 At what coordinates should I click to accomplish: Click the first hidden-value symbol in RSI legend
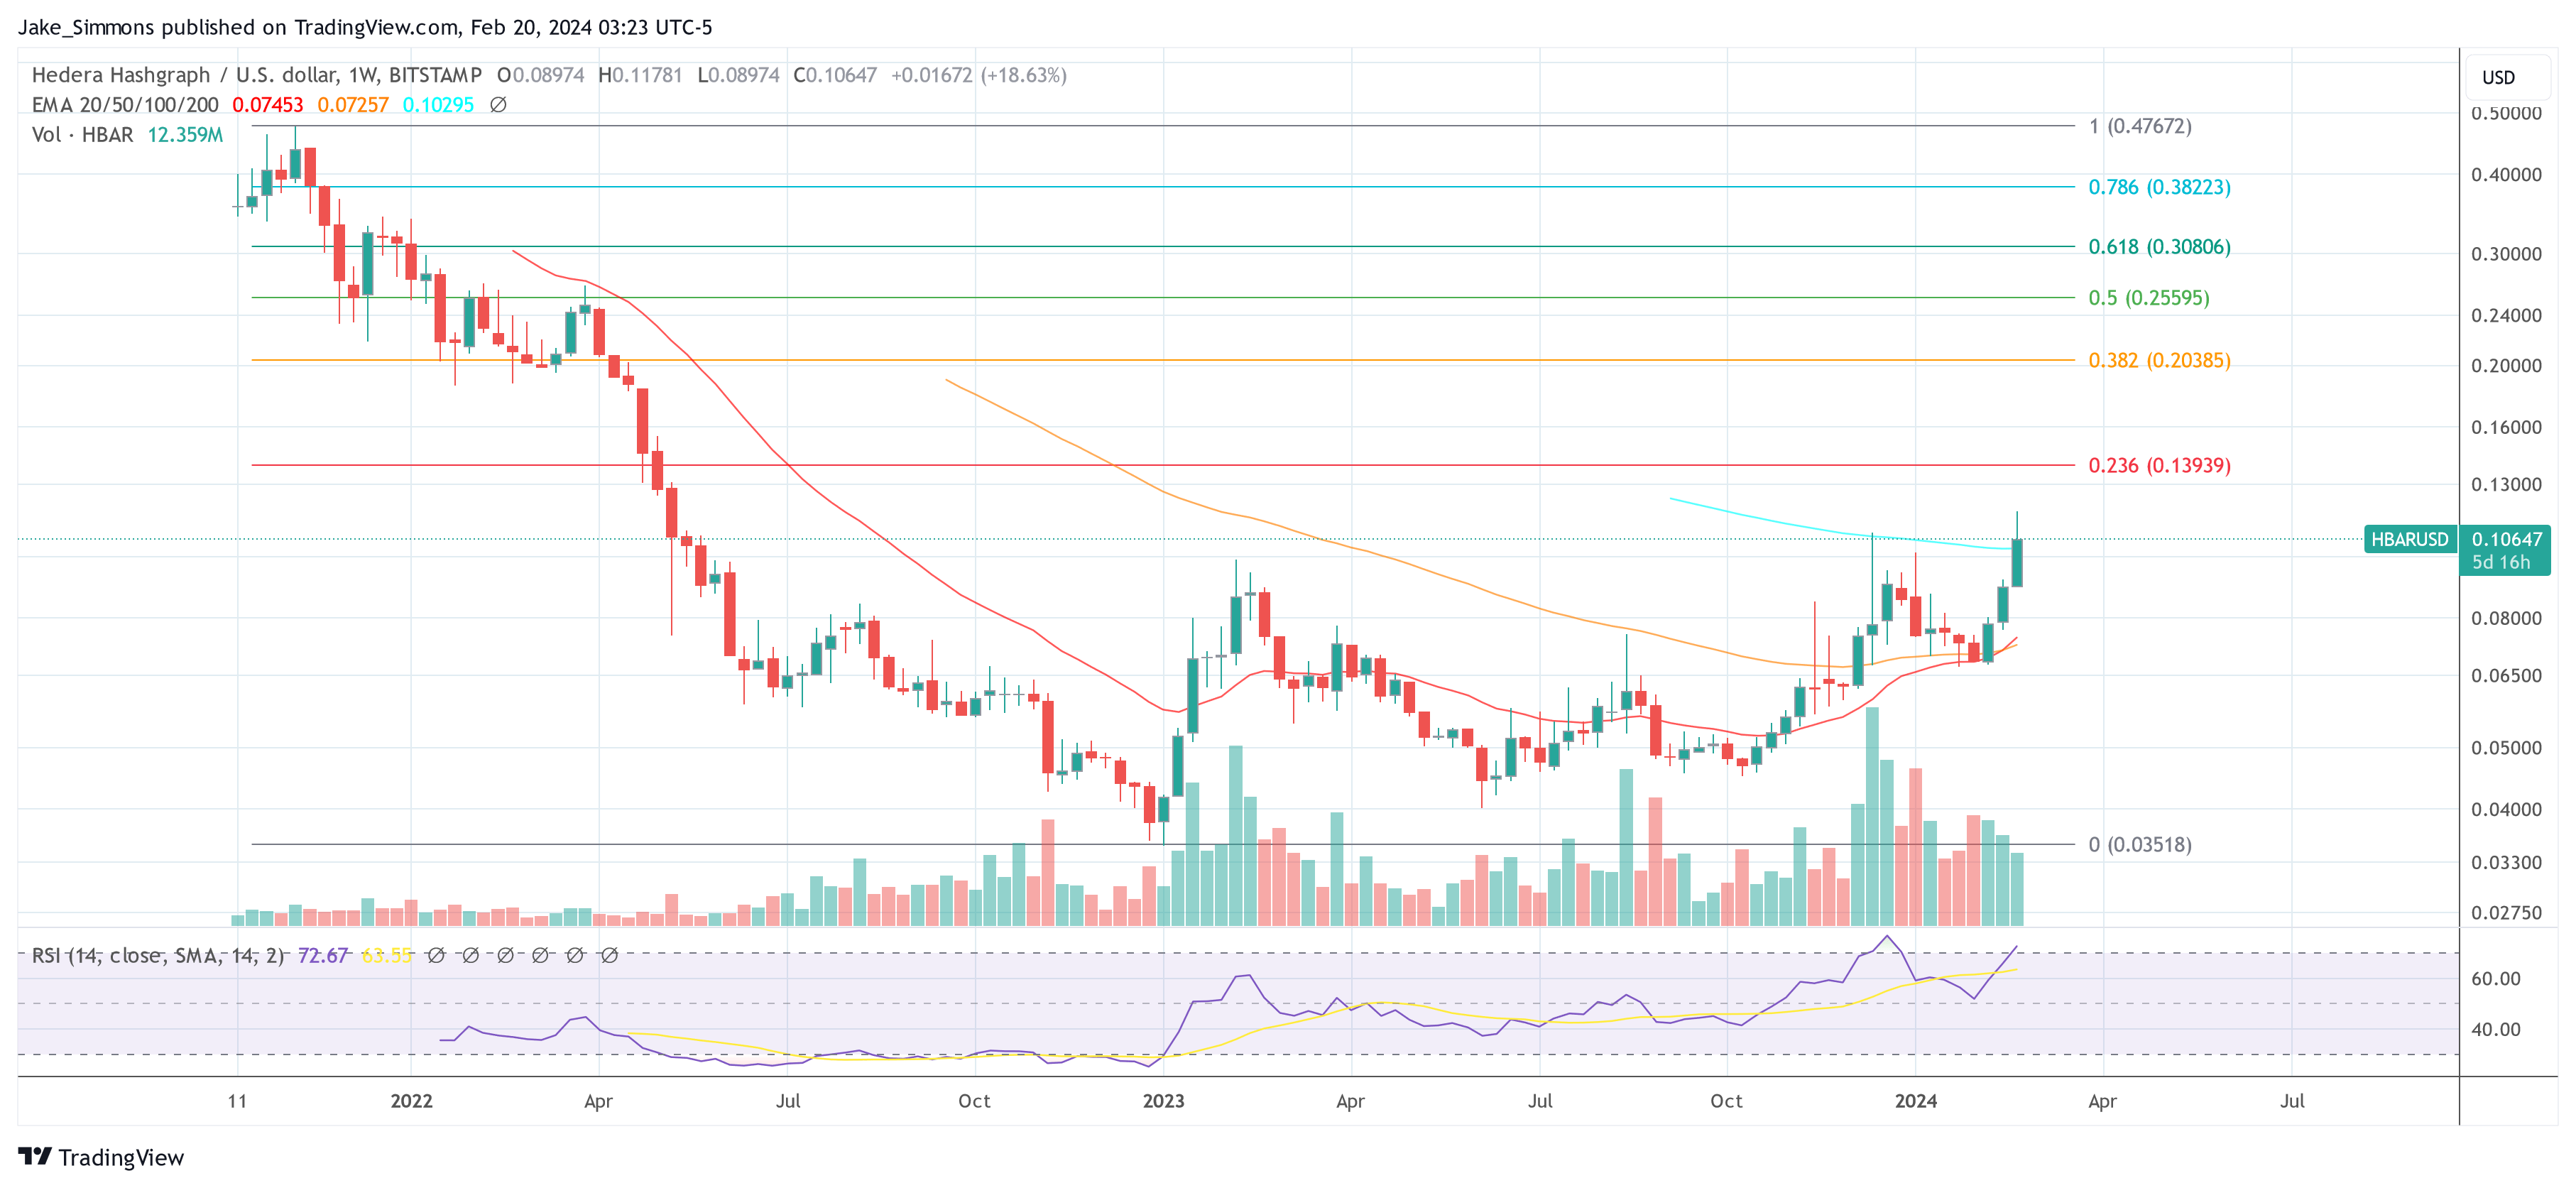(436, 955)
